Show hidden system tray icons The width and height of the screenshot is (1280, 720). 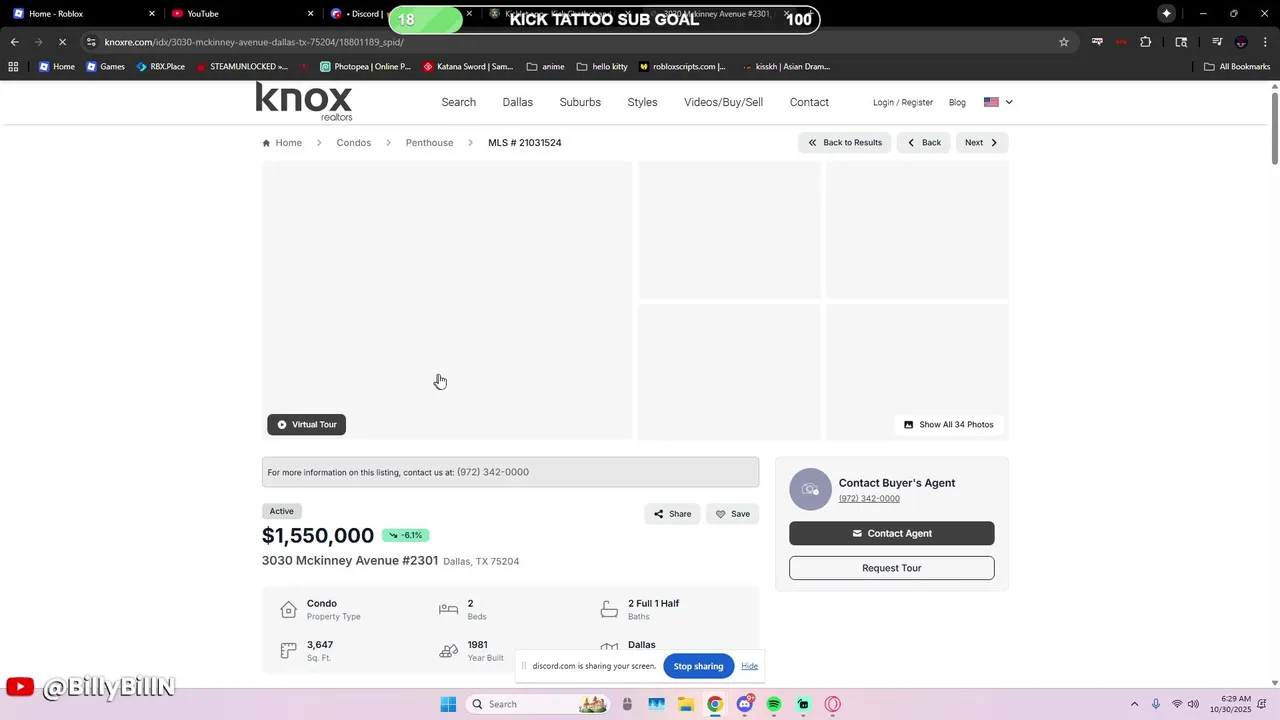coord(1134,704)
